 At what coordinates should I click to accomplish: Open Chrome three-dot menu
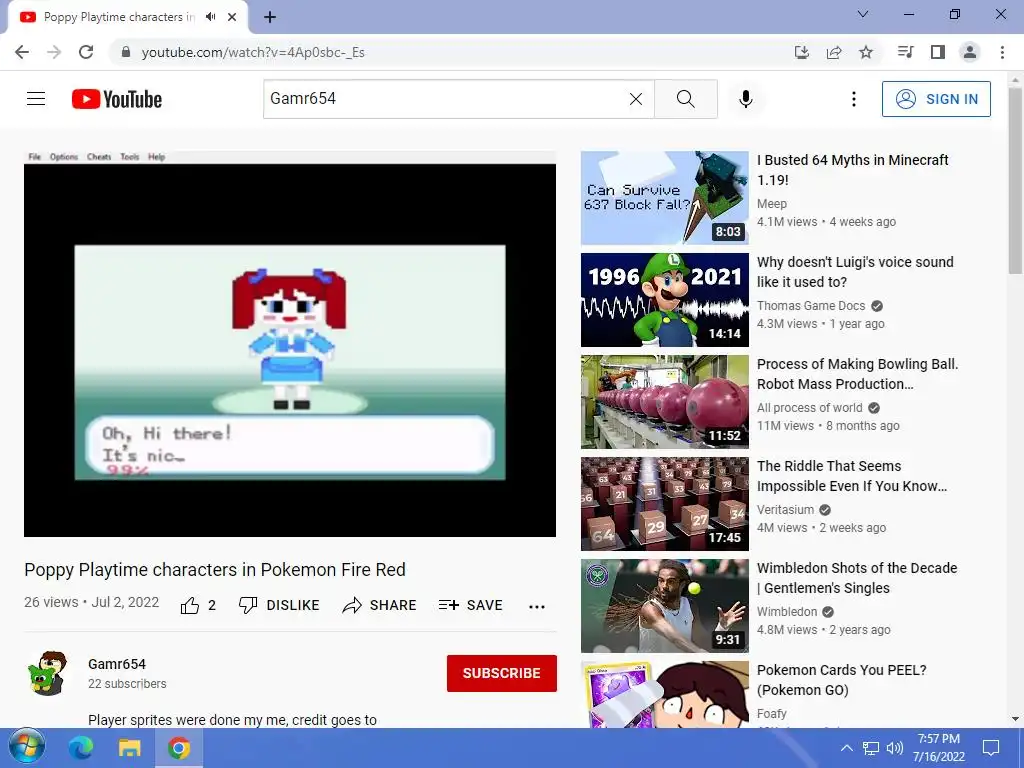(1002, 52)
